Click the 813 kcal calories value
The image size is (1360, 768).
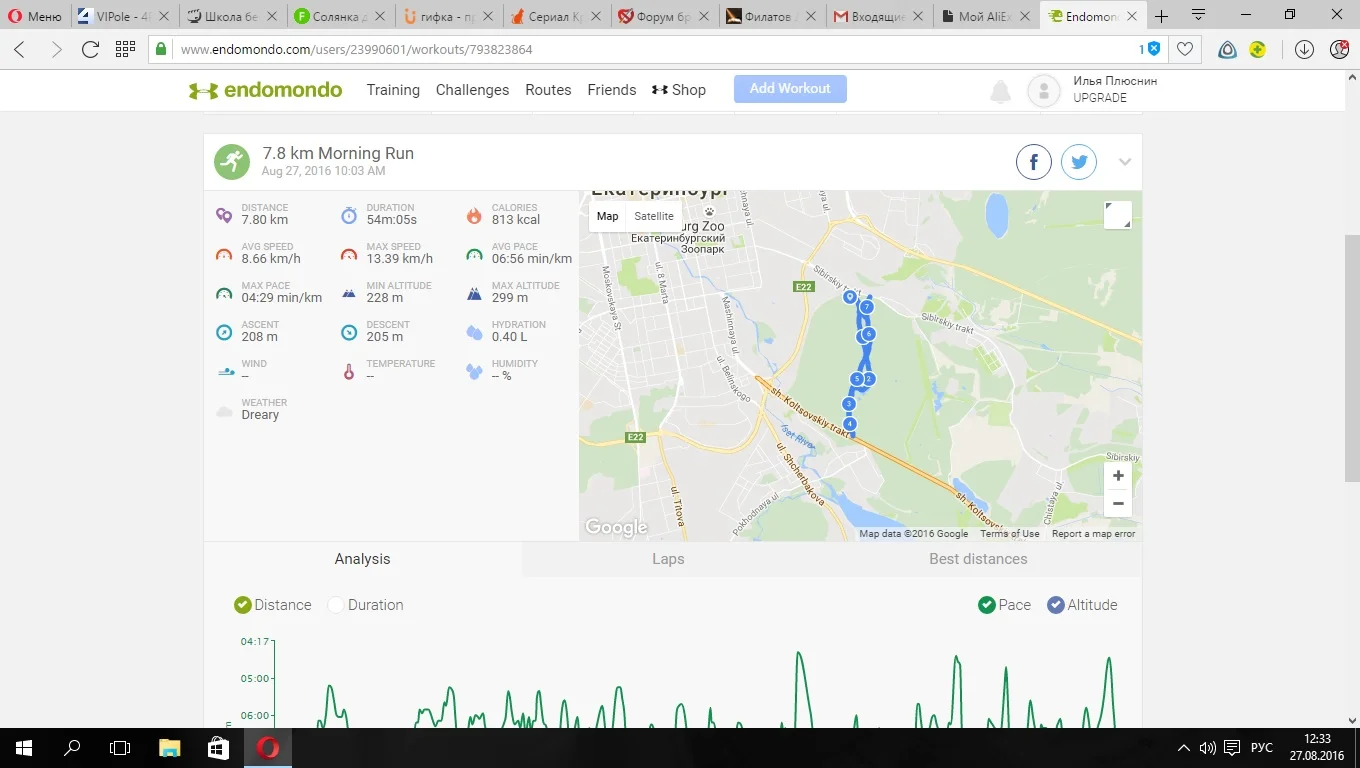[x=516, y=220]
